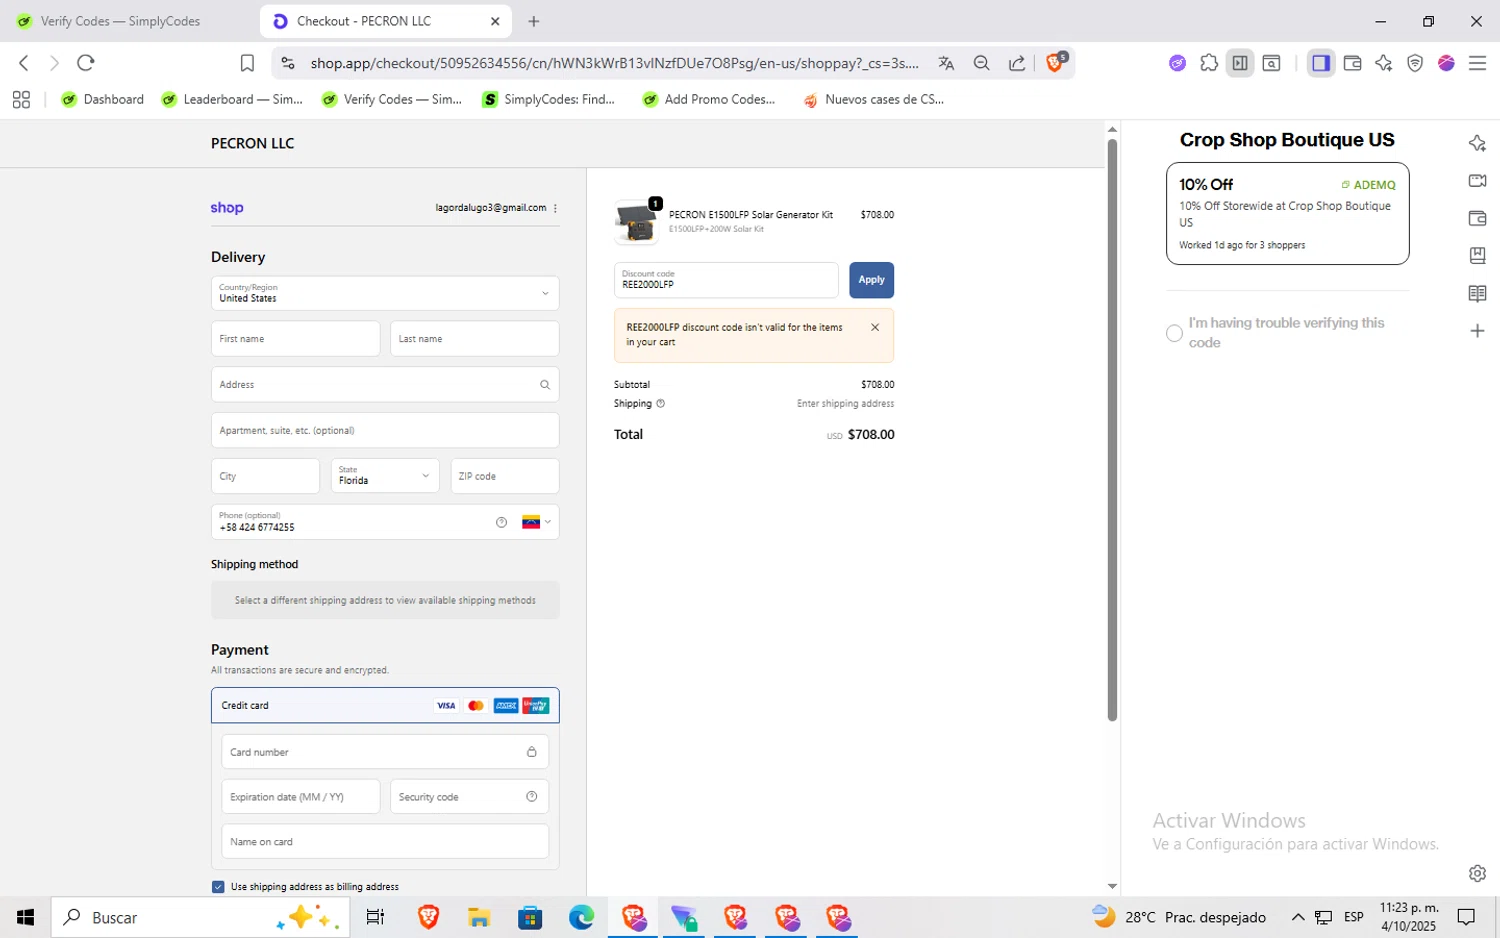Open sidebar settings gear icon
The width and height of the screenshot is (1500, 938).
(x=1477, y=873)
